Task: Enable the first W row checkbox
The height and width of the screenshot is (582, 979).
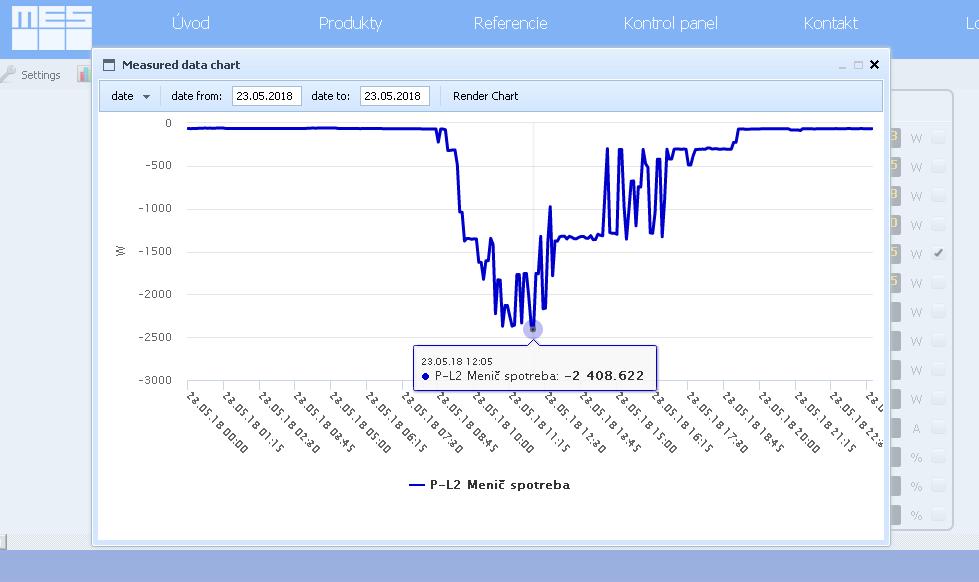Action: [938, 138]
